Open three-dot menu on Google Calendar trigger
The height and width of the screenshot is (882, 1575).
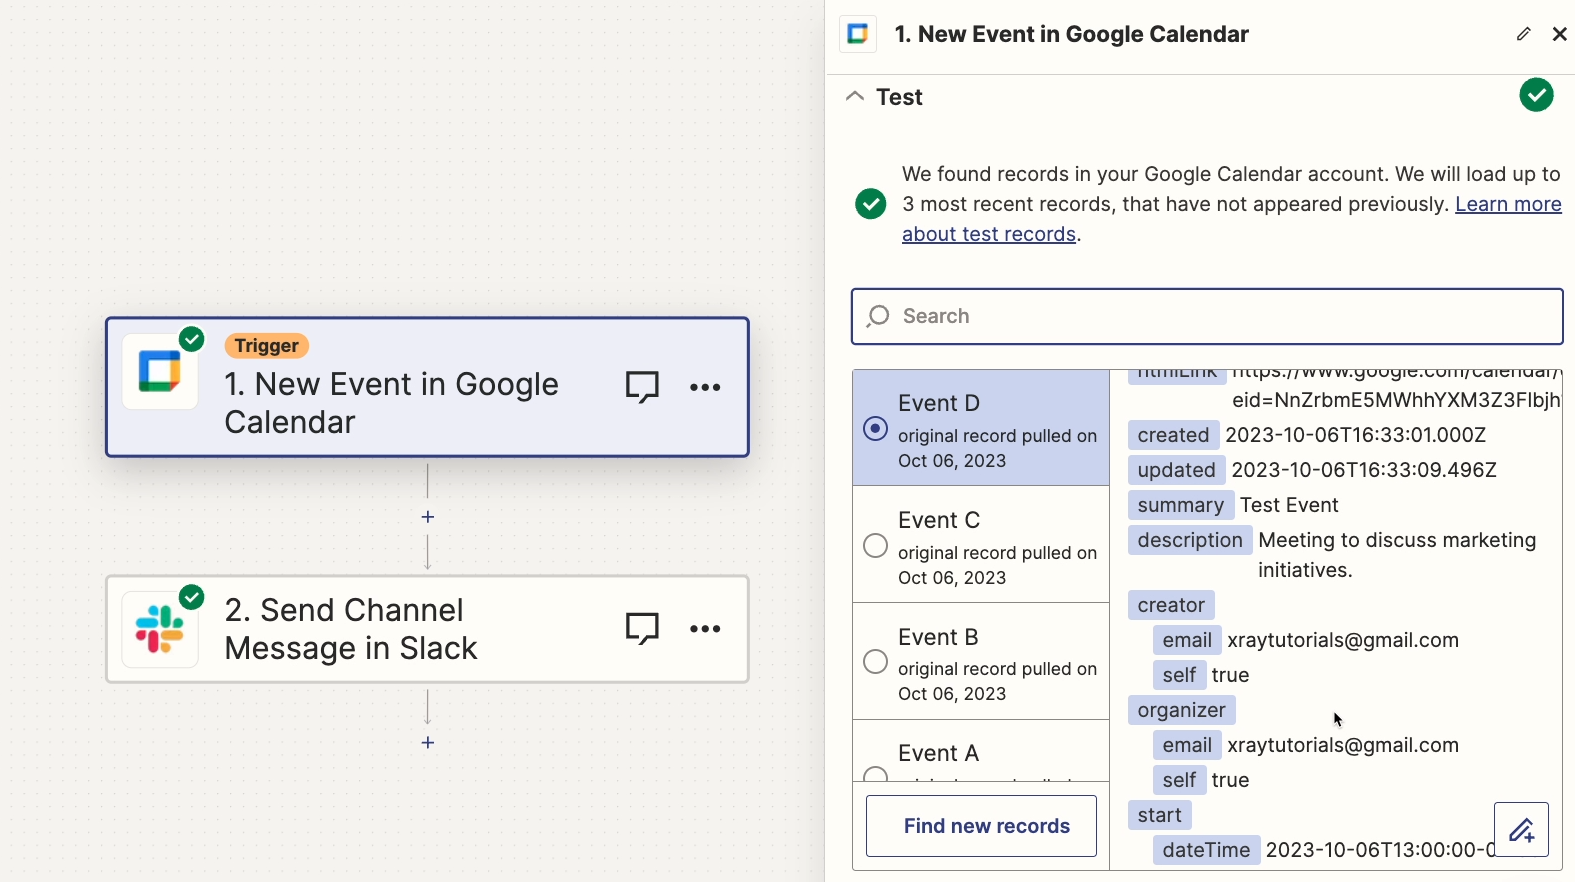[x=705, y=387]
